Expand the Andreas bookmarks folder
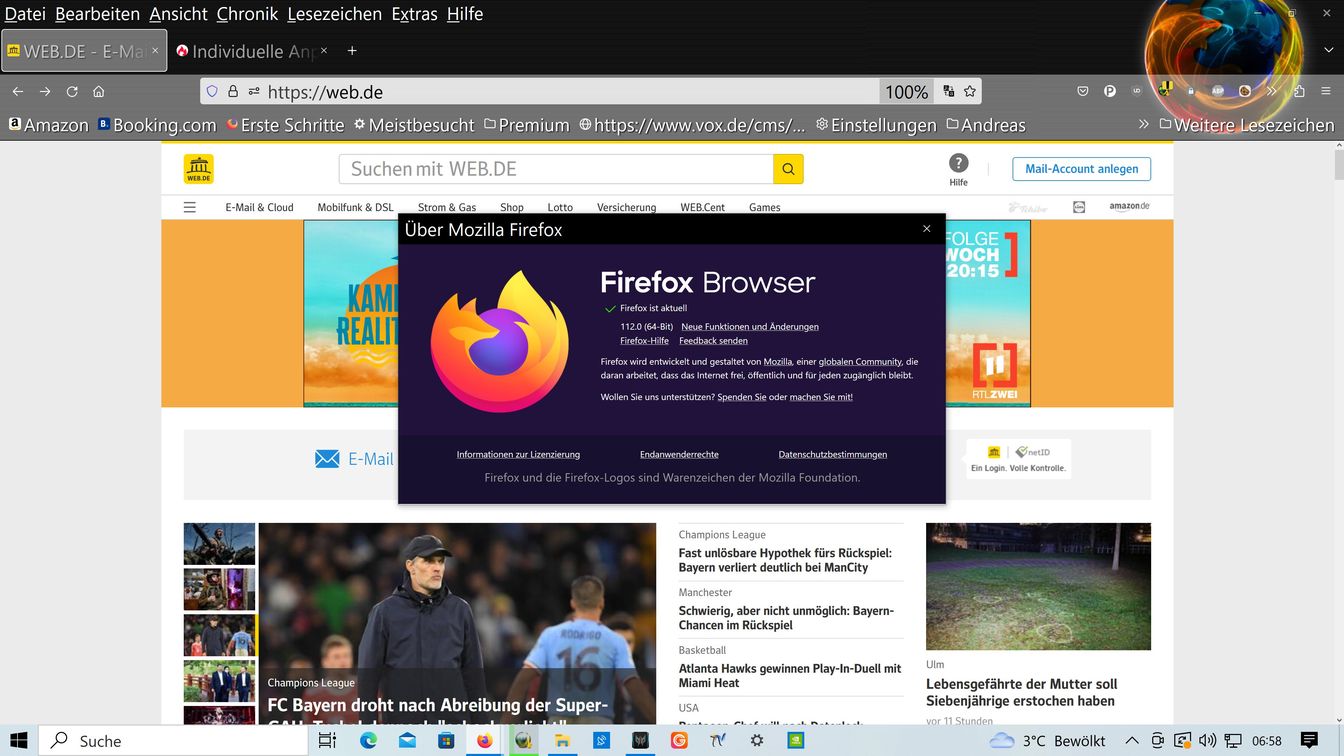This screenshot has height=756, width=1344. click(x=985, y=125)
